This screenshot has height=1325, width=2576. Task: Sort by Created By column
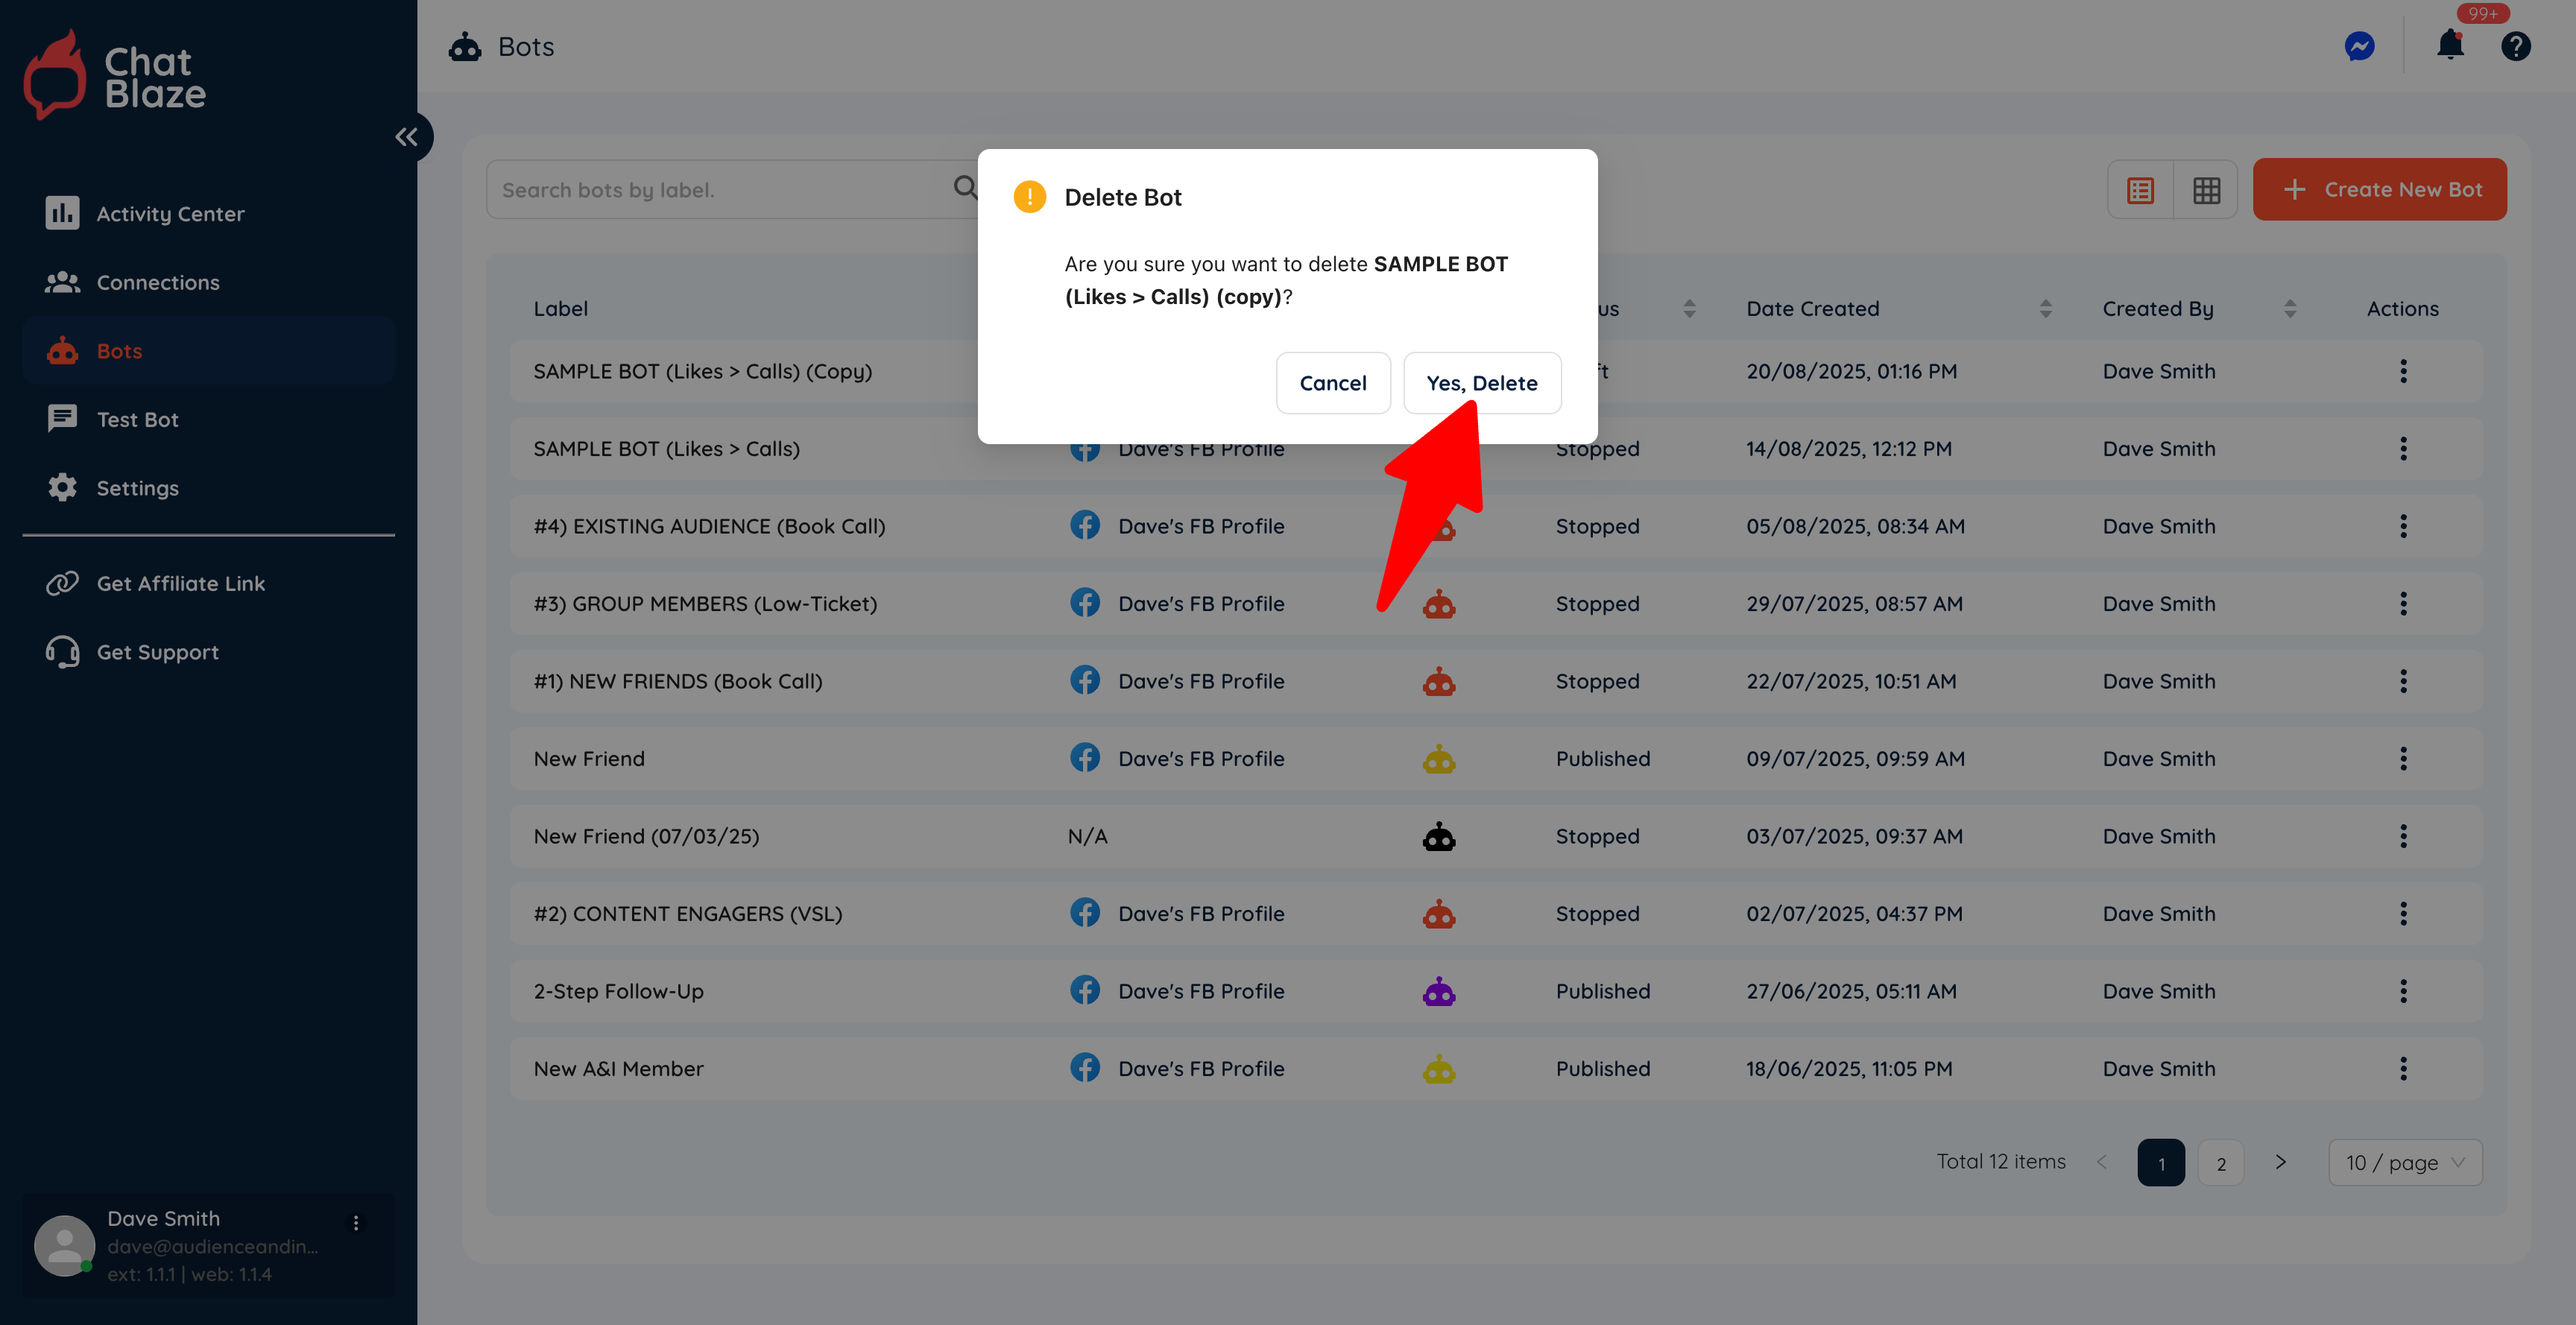pyautogui.click(x=2289, y=309)
